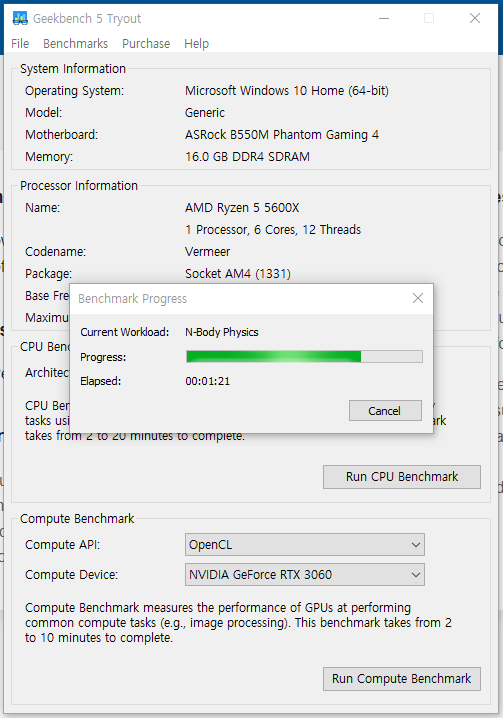Click the 'Compute Benchmark' group heading
The width and height of the screenshot is (503, 718).
(77, 519)
